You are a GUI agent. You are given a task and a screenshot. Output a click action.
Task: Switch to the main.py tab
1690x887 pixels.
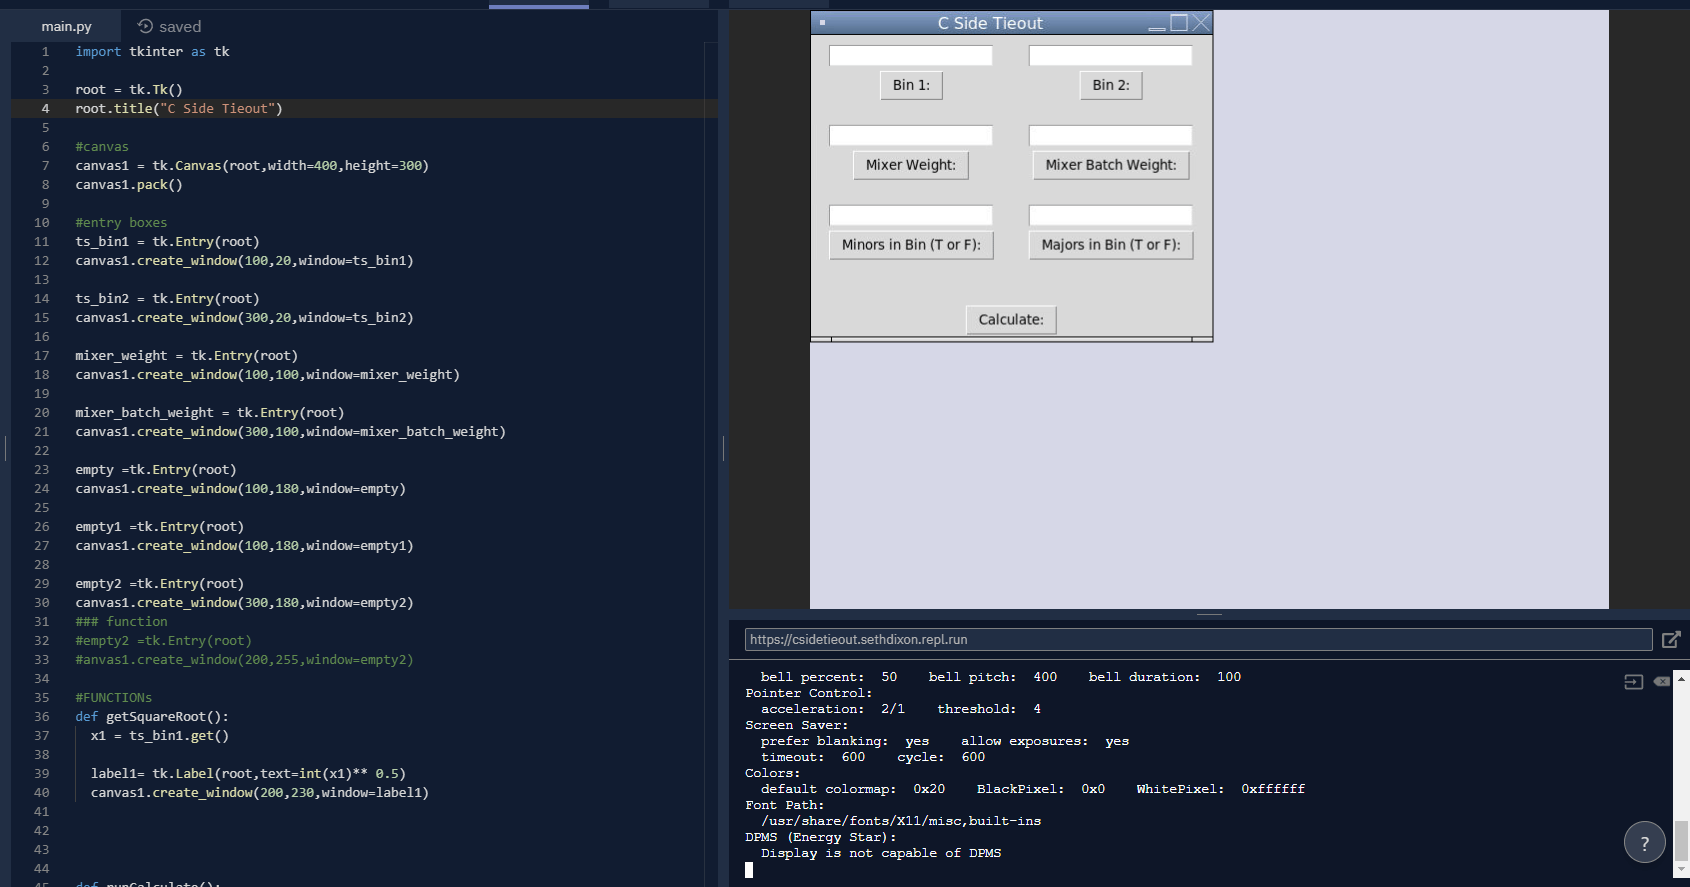coord(66,26)
